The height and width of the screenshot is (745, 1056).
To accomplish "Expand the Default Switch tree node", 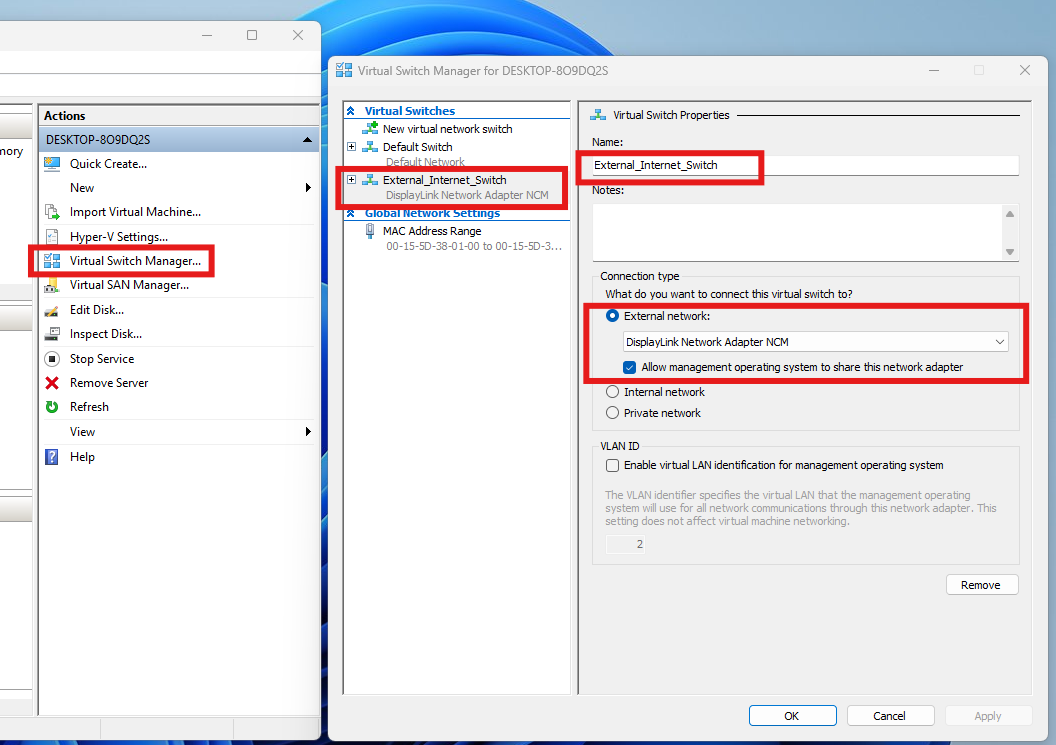I will point(352,146).
